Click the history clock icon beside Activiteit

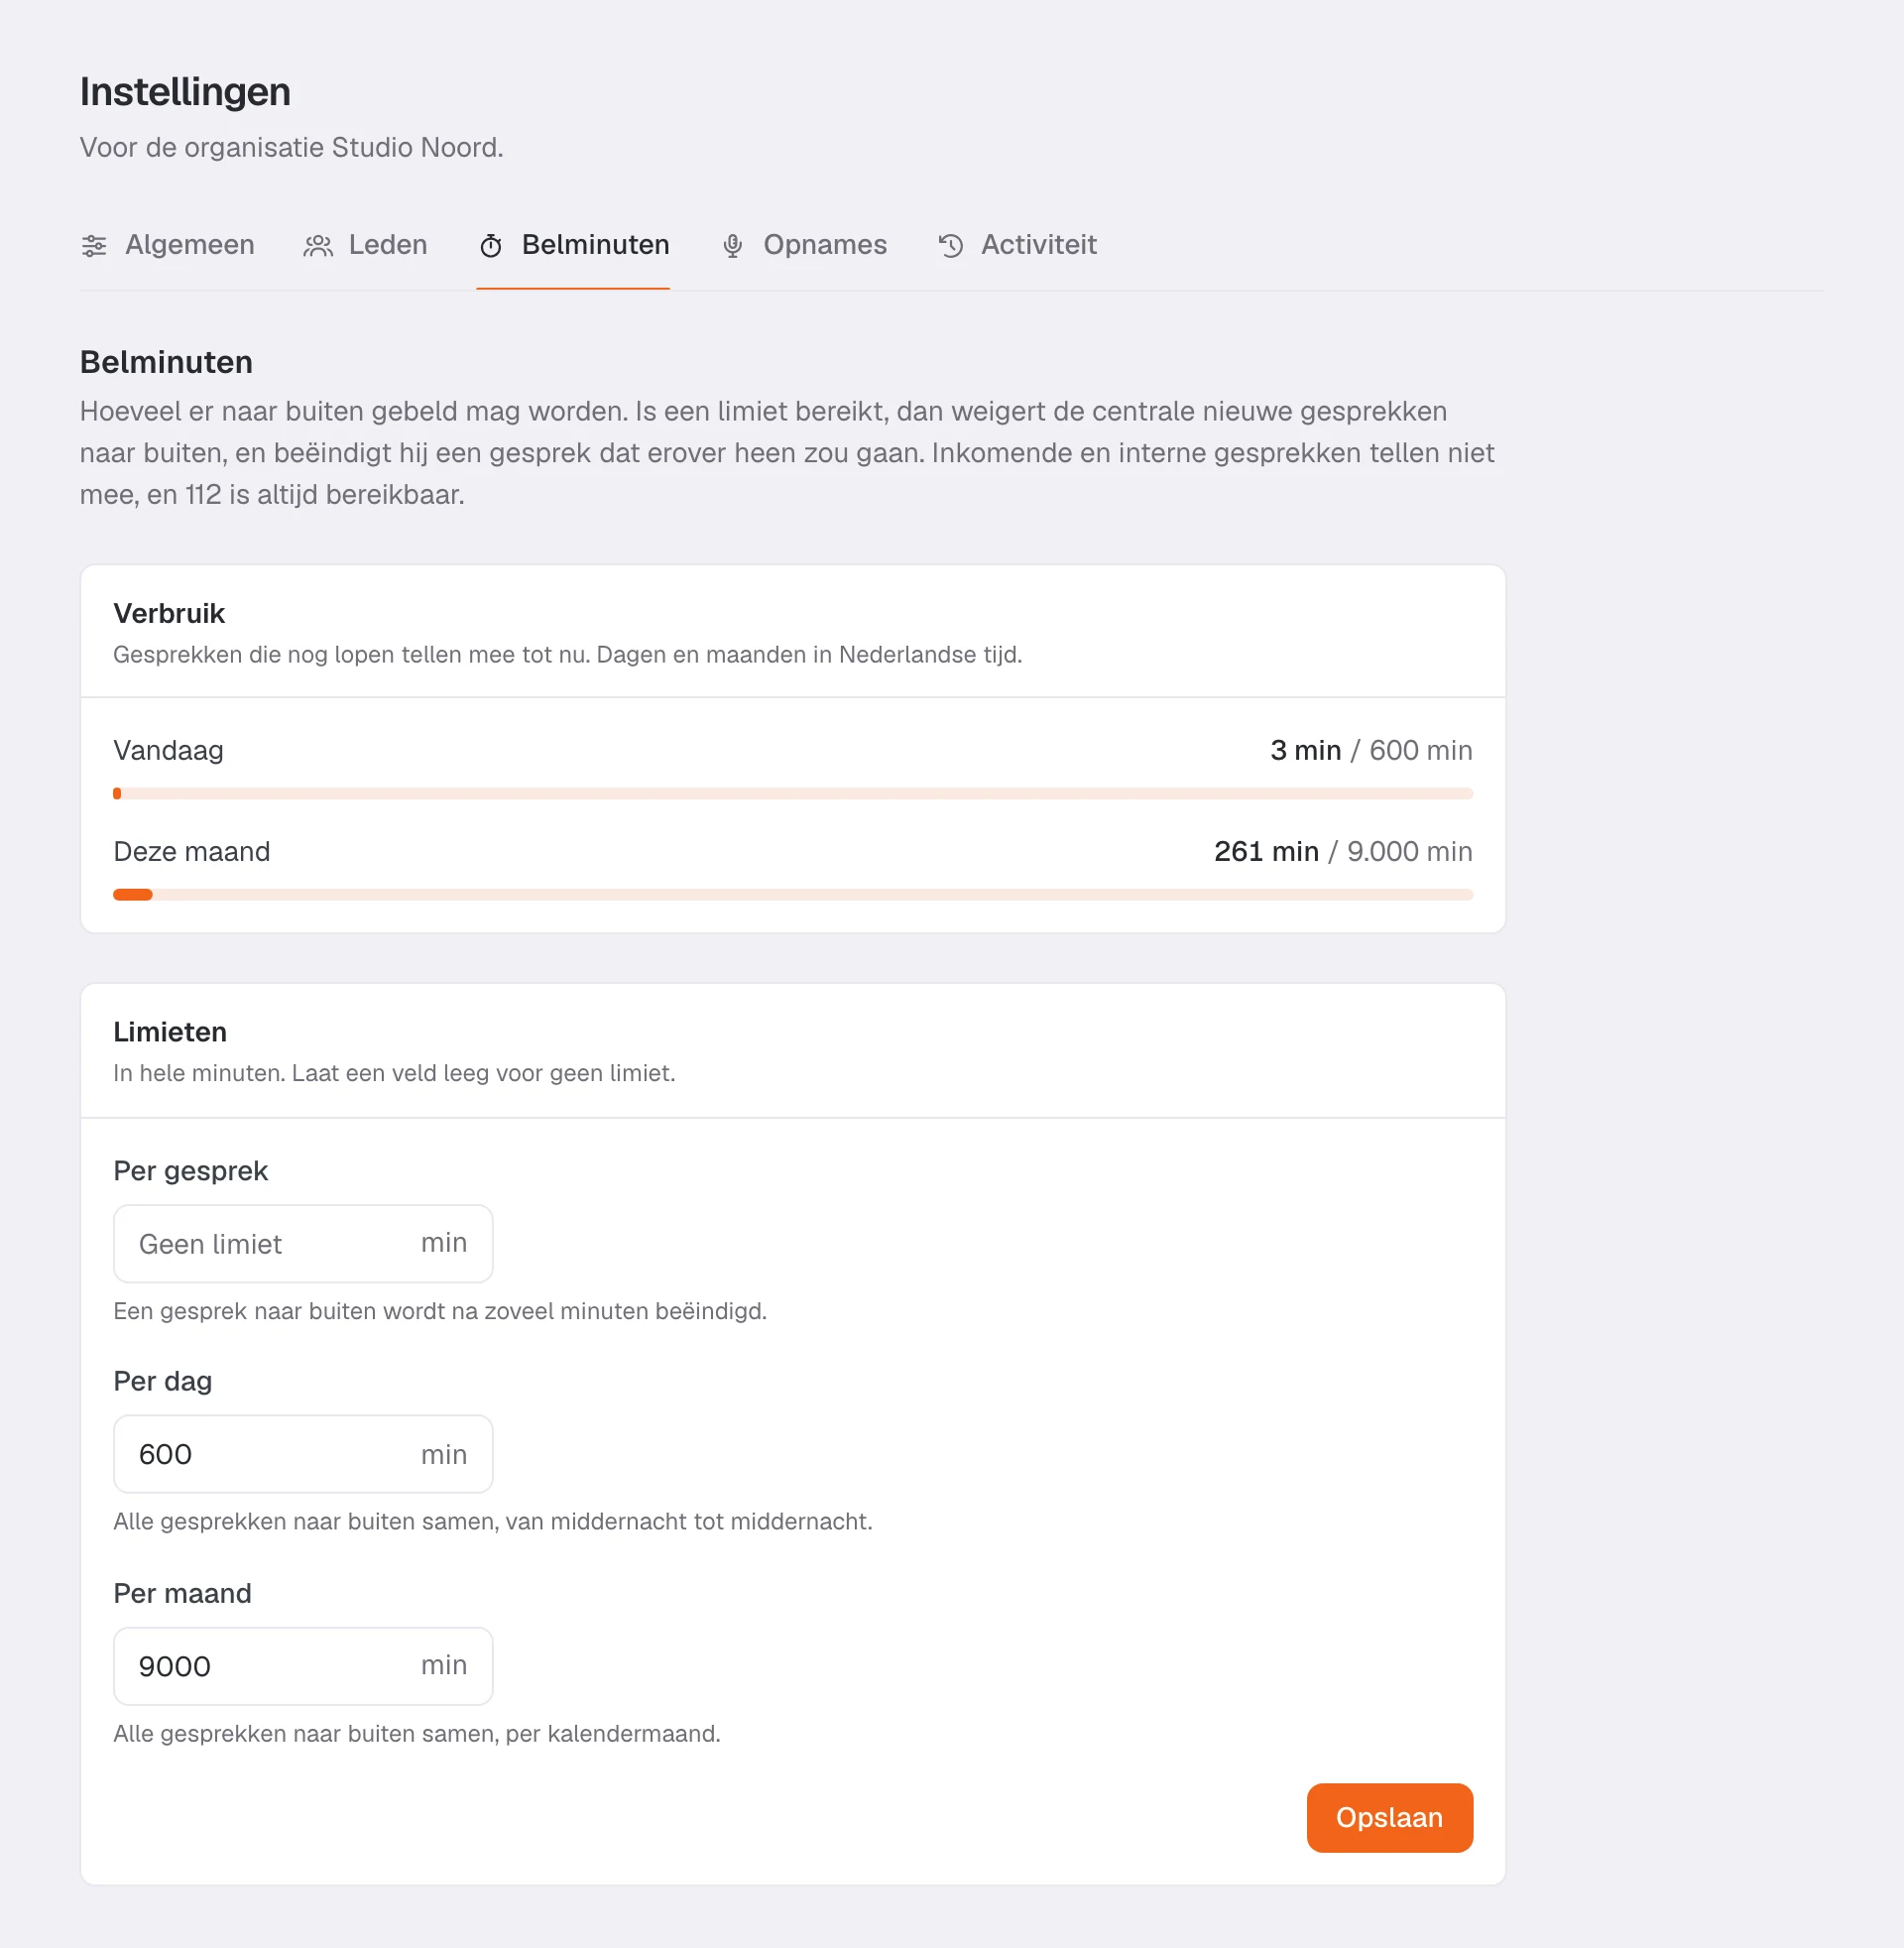[951, 245]
